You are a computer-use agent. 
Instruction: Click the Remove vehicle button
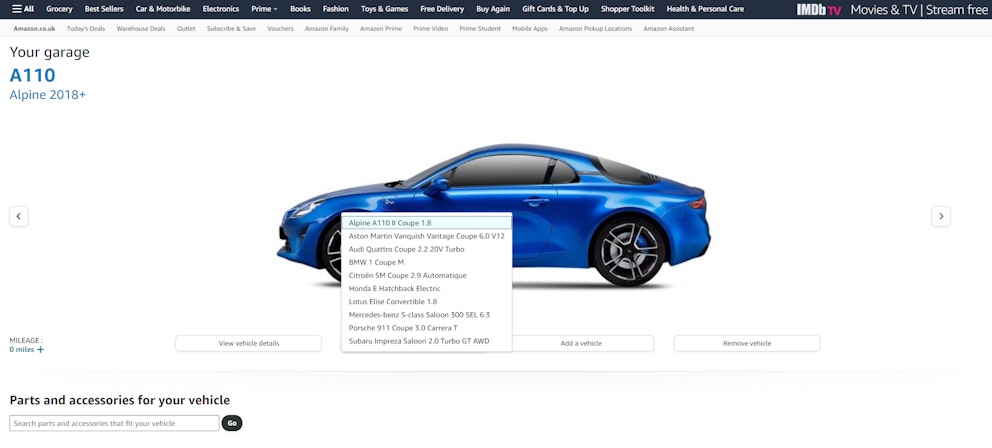746,343
